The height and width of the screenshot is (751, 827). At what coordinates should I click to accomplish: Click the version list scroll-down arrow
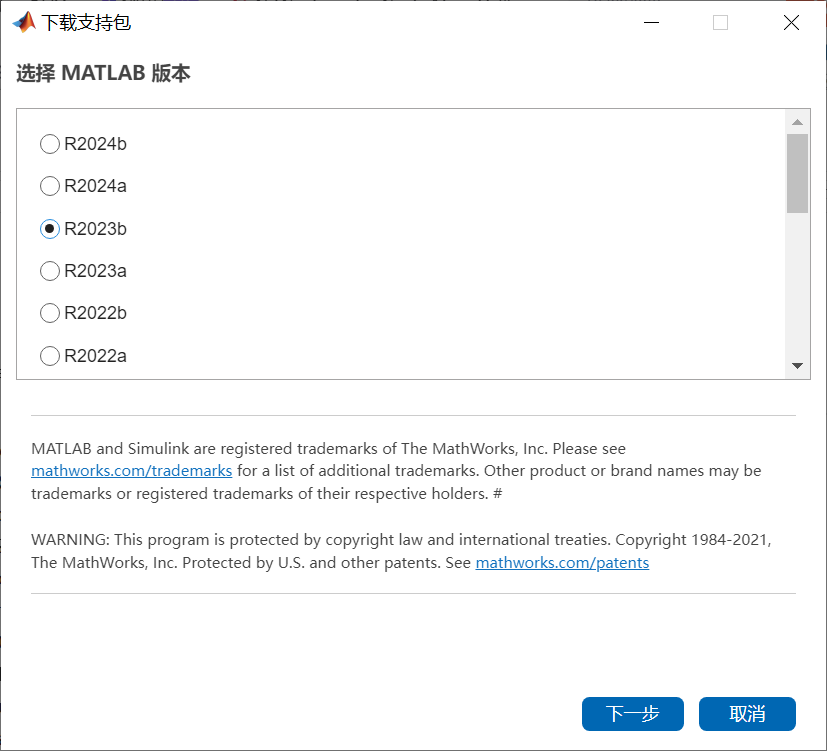pos(797,365)
